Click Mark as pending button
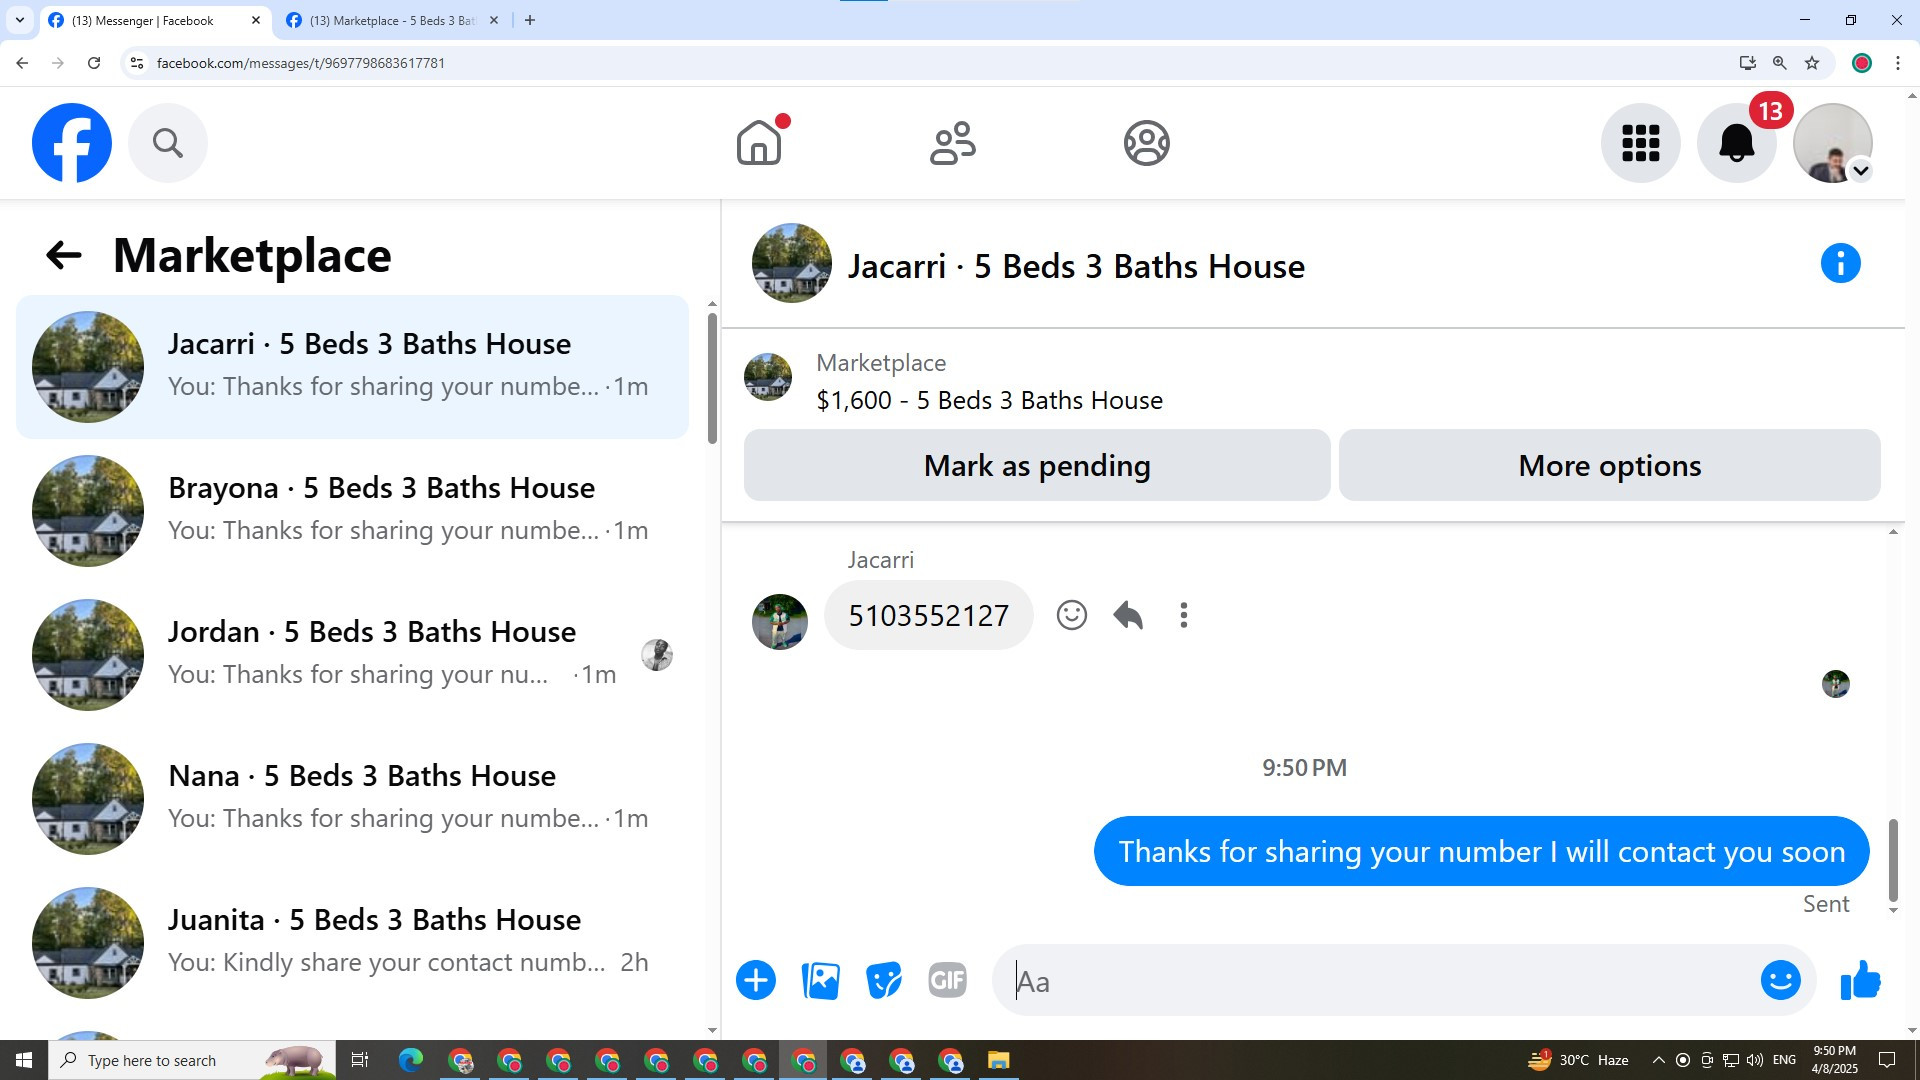1920x1080 pixels. point(1037,466)
